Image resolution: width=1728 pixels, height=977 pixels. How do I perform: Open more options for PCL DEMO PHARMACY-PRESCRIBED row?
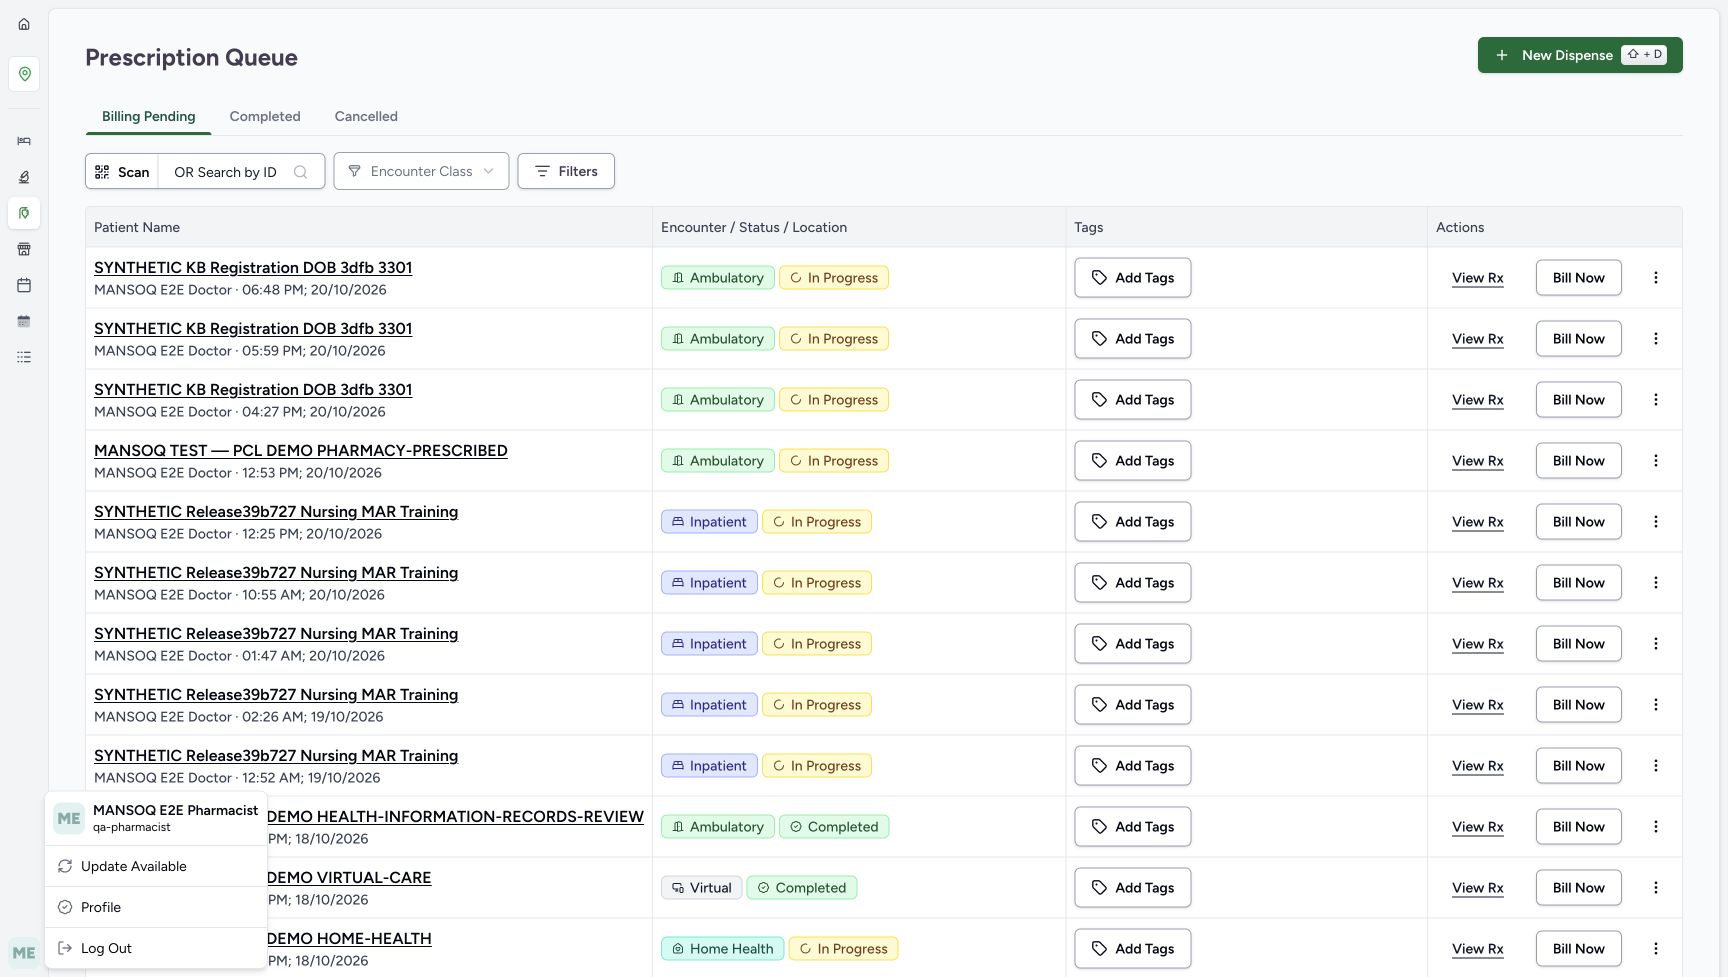pos(1656,461)
